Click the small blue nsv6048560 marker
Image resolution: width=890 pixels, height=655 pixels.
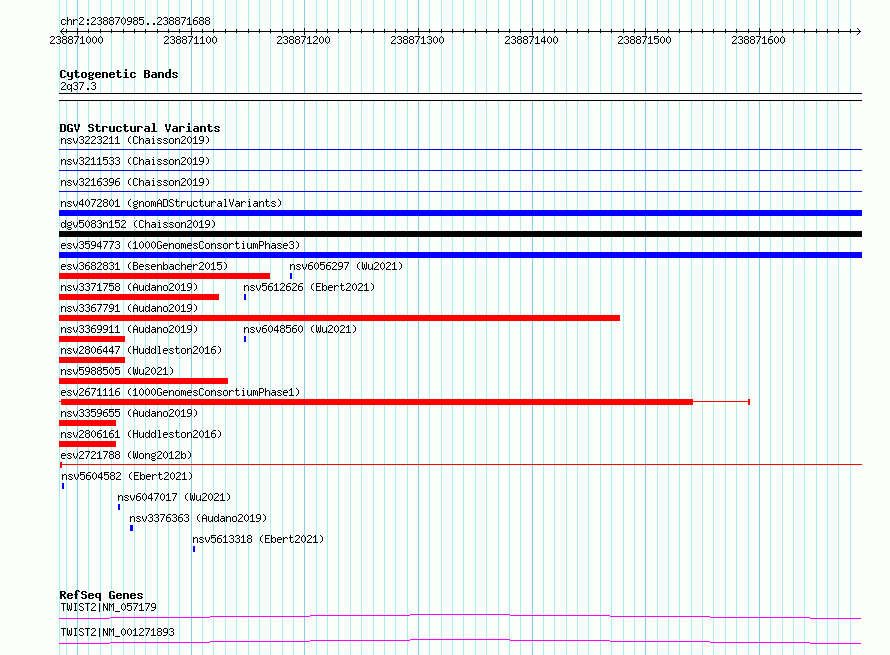click(245, 339)
